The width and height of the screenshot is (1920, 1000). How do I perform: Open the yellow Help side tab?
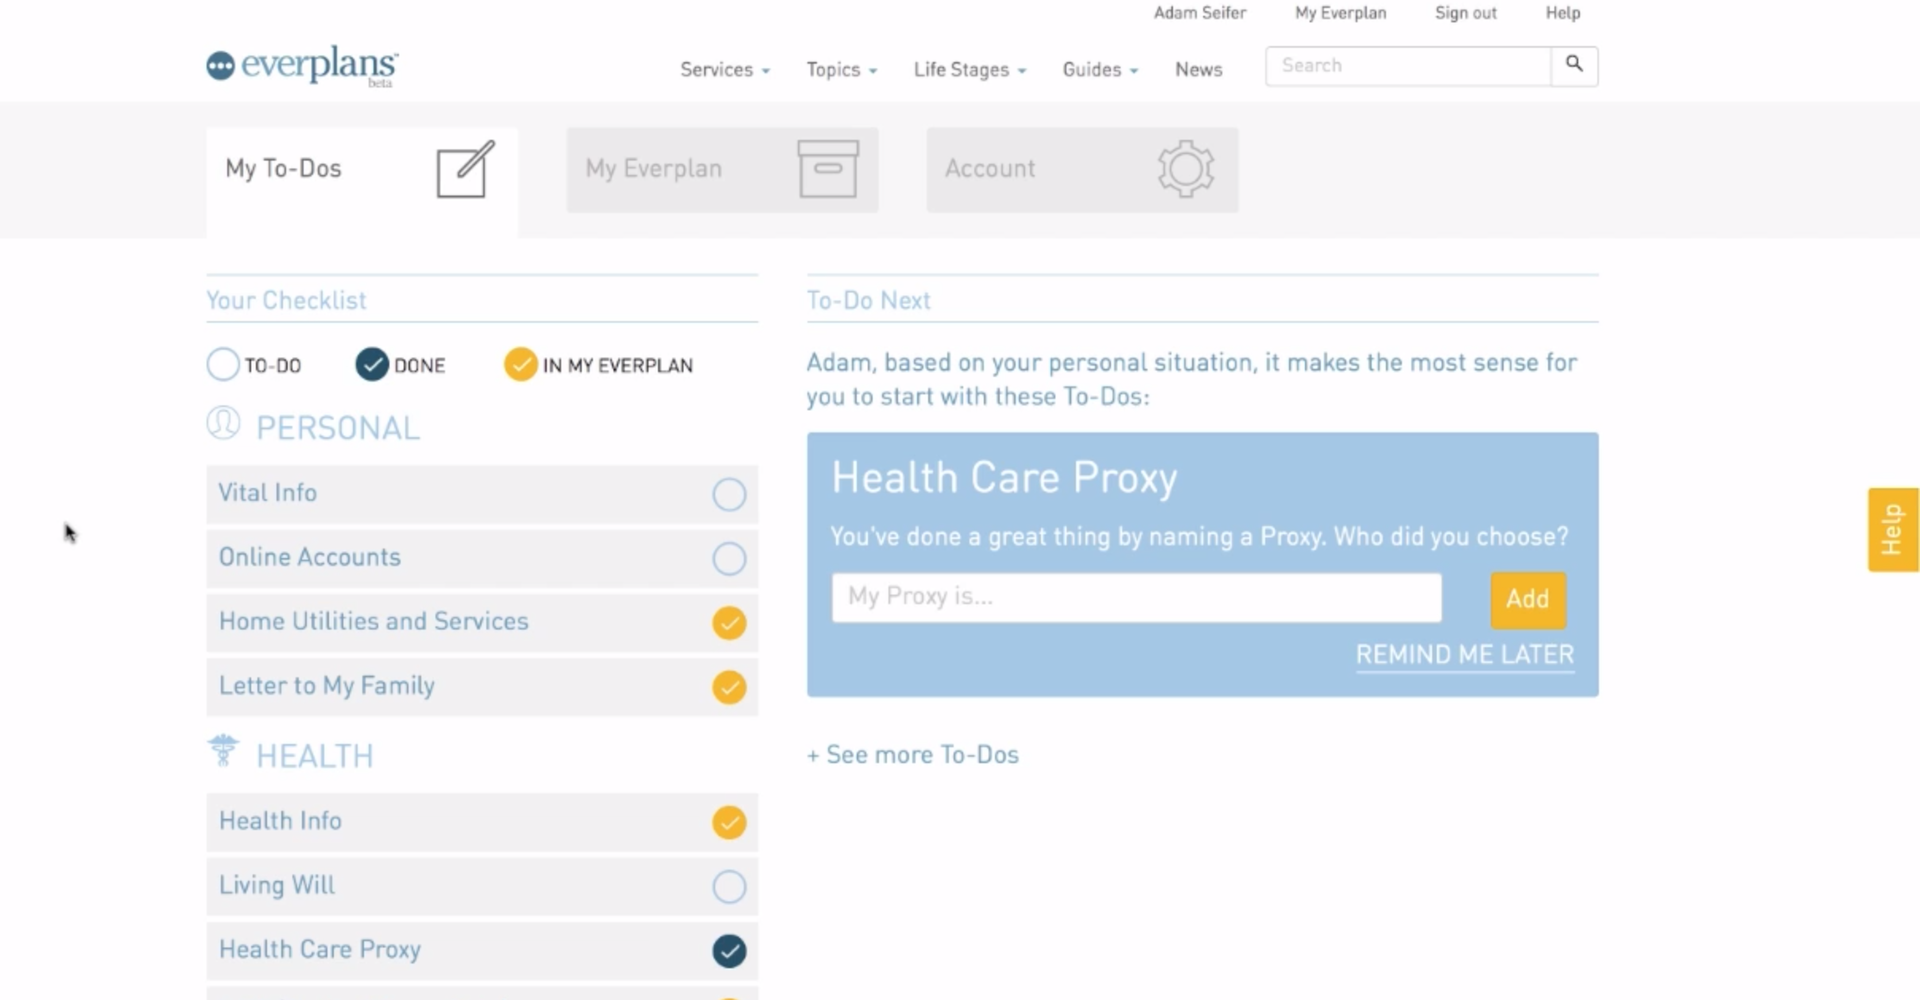click(x=1893, y=530)
